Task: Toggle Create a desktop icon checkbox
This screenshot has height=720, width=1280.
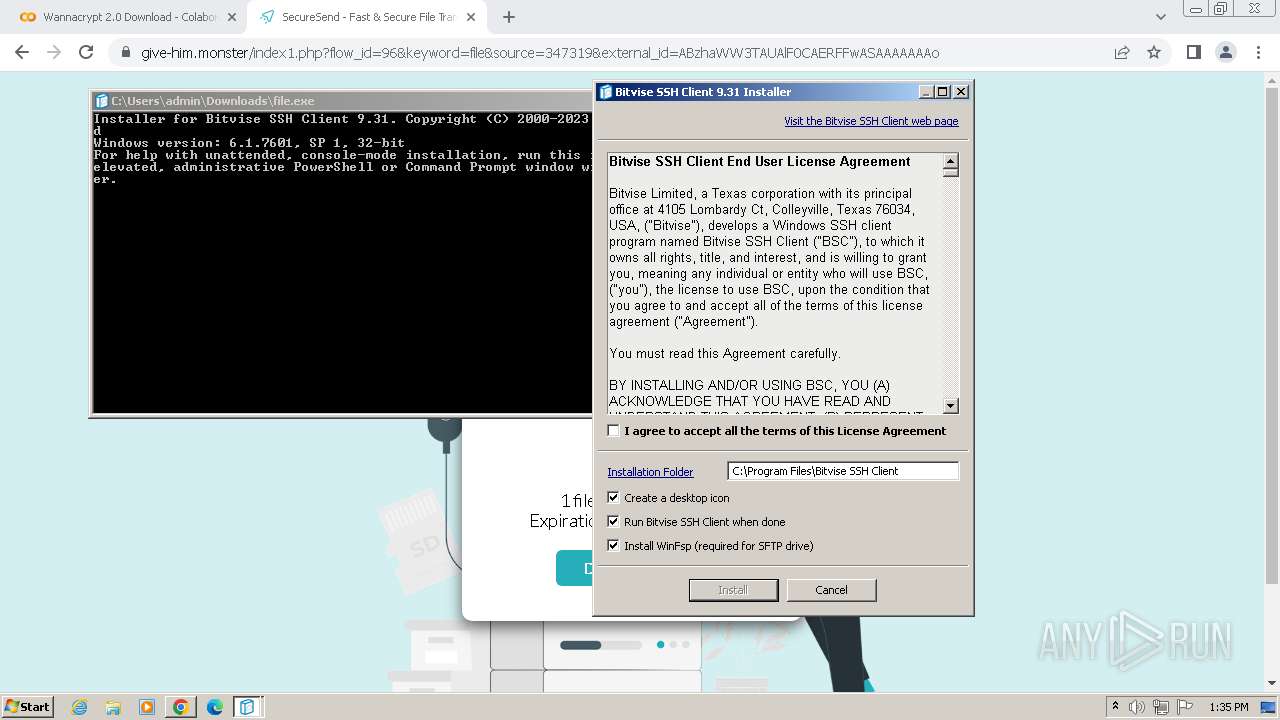Action: [x=614, y=497]
